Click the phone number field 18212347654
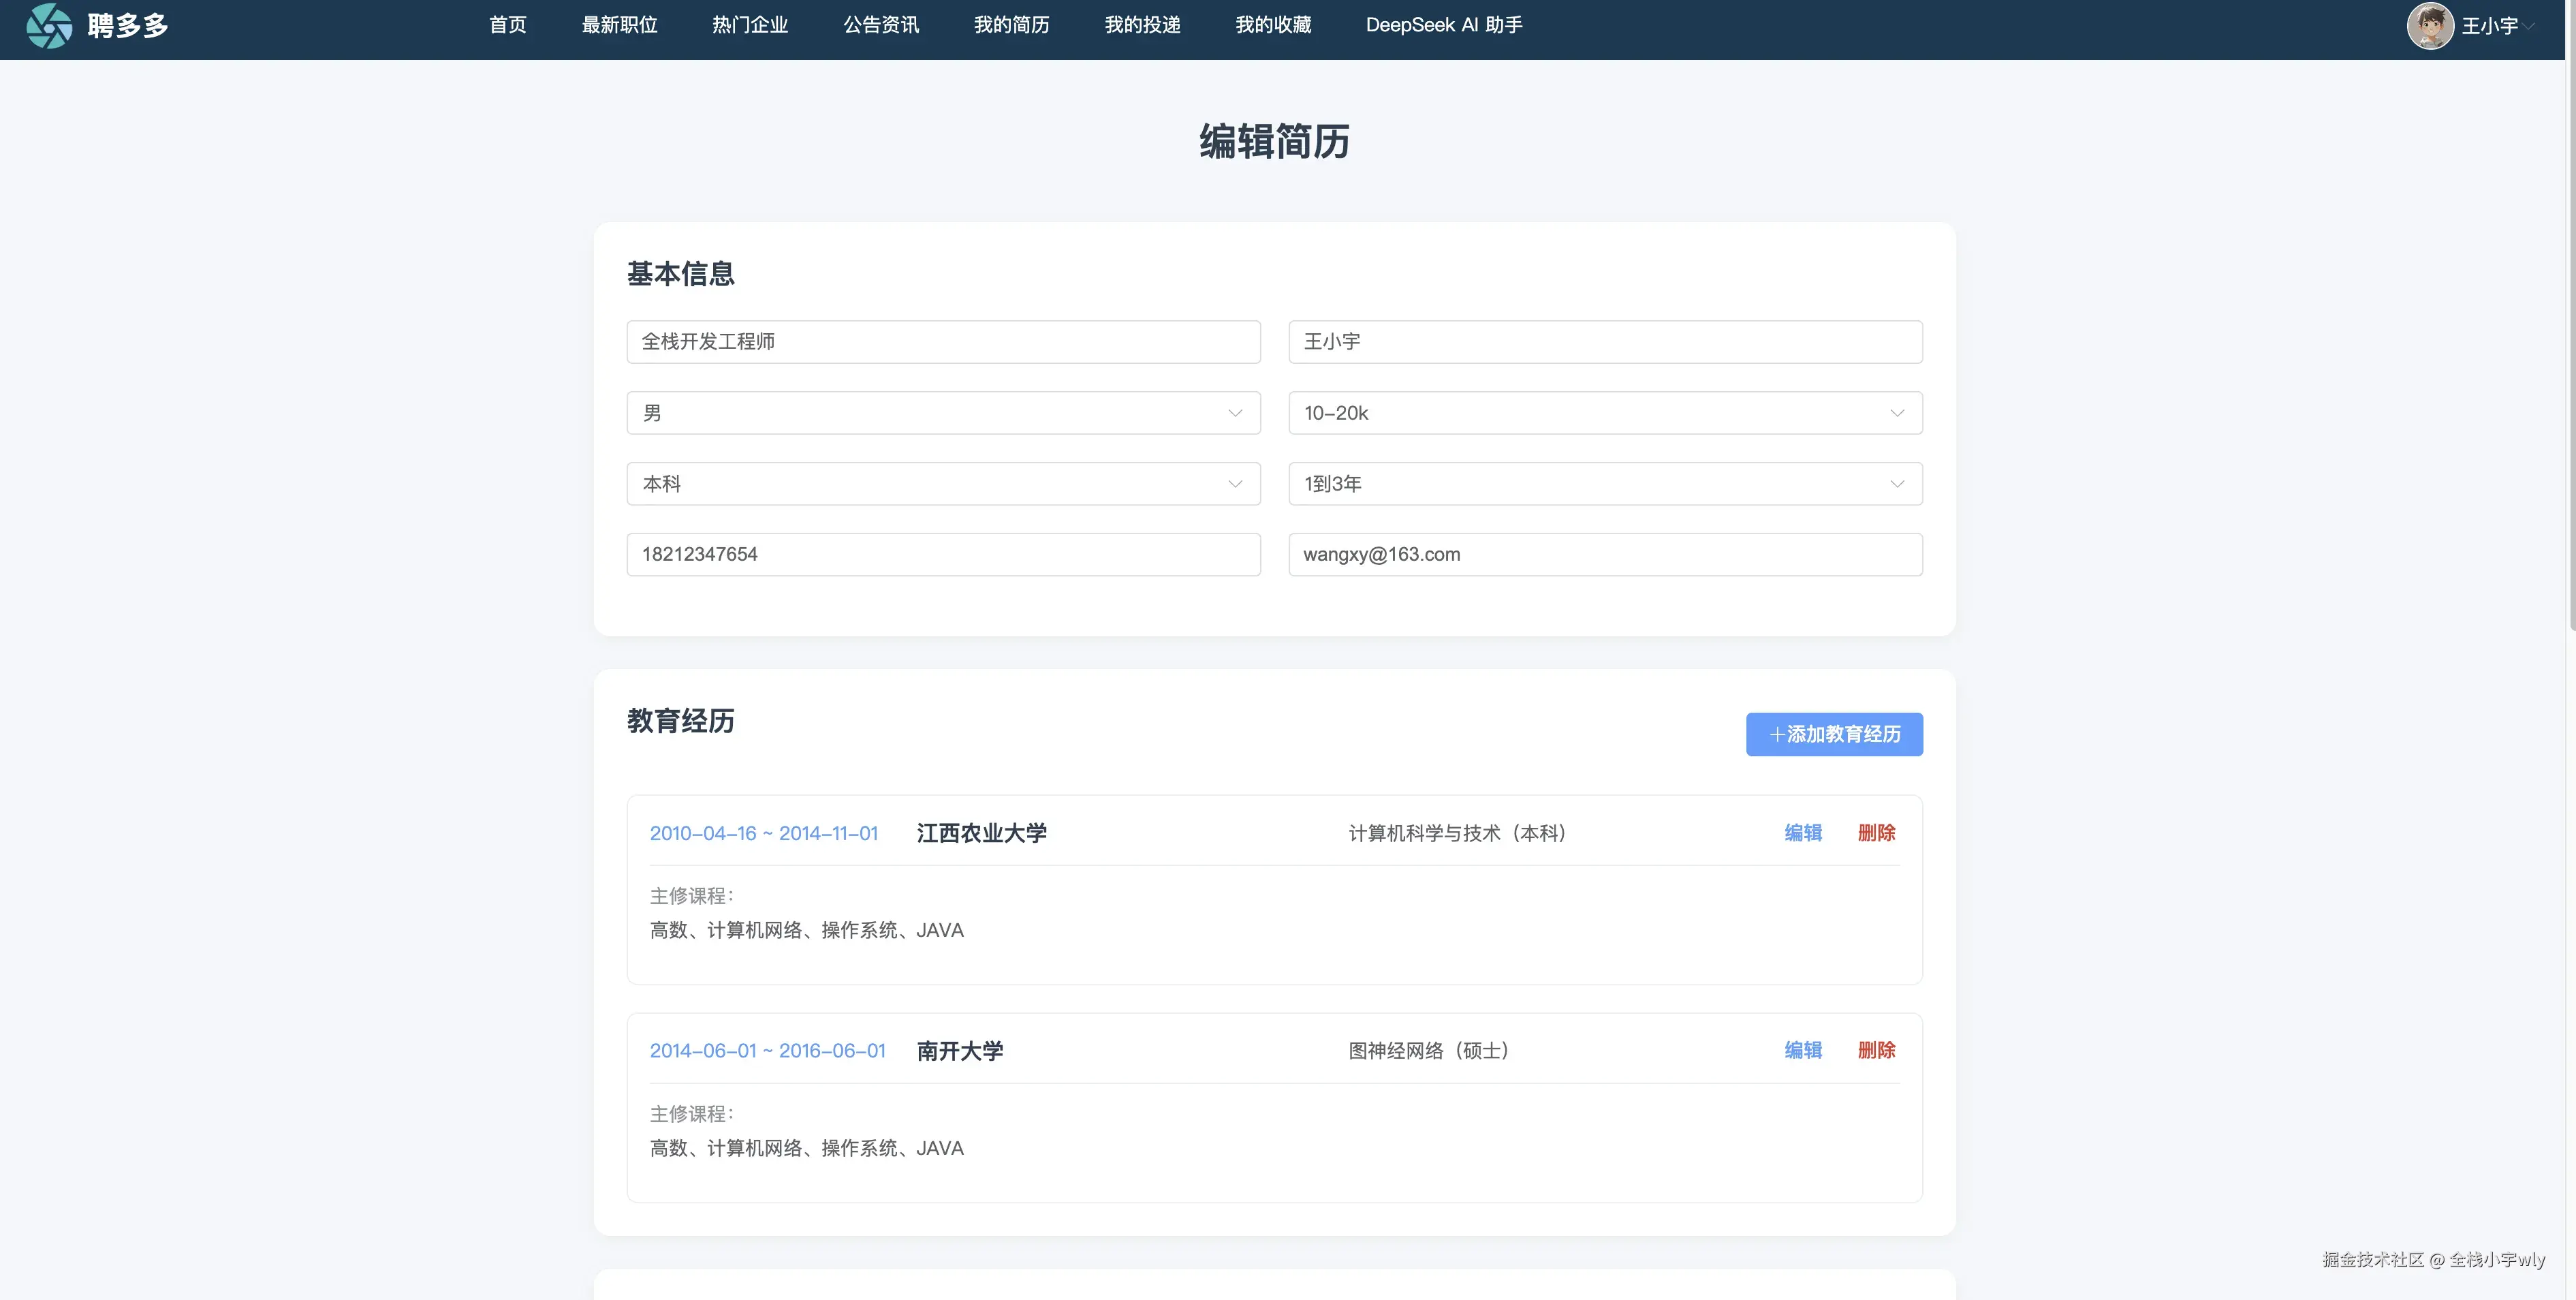The image size is (2576, 1300). point(942,555)
